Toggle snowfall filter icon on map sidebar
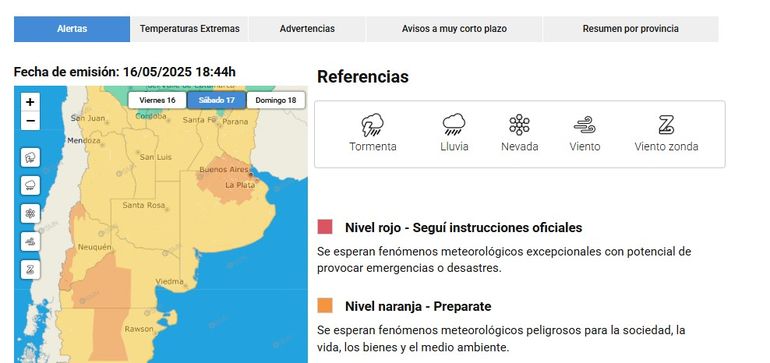The height and width of the screenshot is (363, 770). tap(30, 214)
